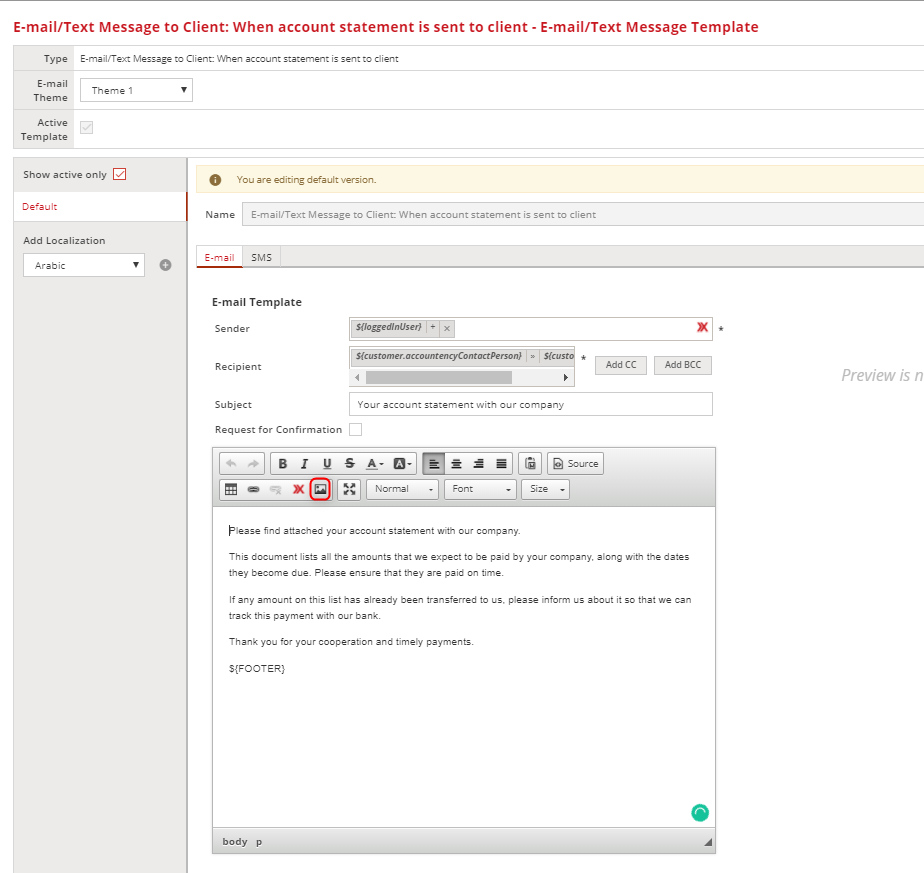Redo the last edit in the editor

(253, 464)
